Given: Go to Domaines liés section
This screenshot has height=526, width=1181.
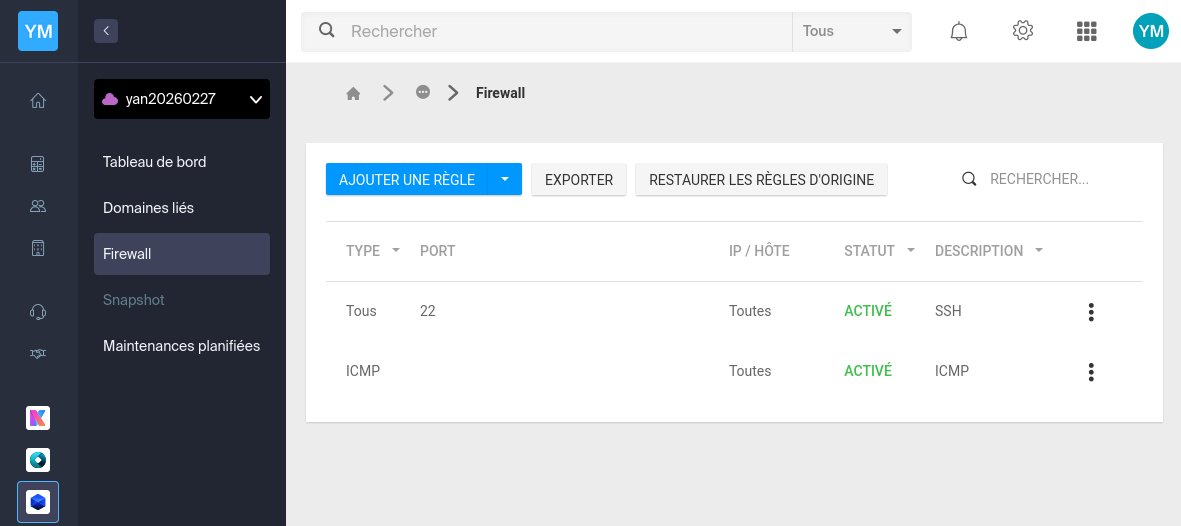Looking at the screenshot, I should tap(148, 208).
